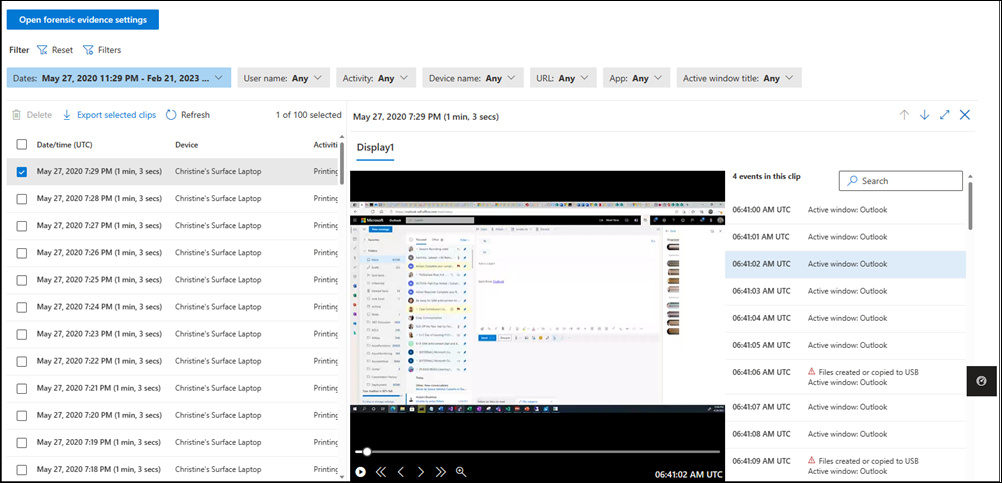Expand the User name filter dropdown

(284, 78)
